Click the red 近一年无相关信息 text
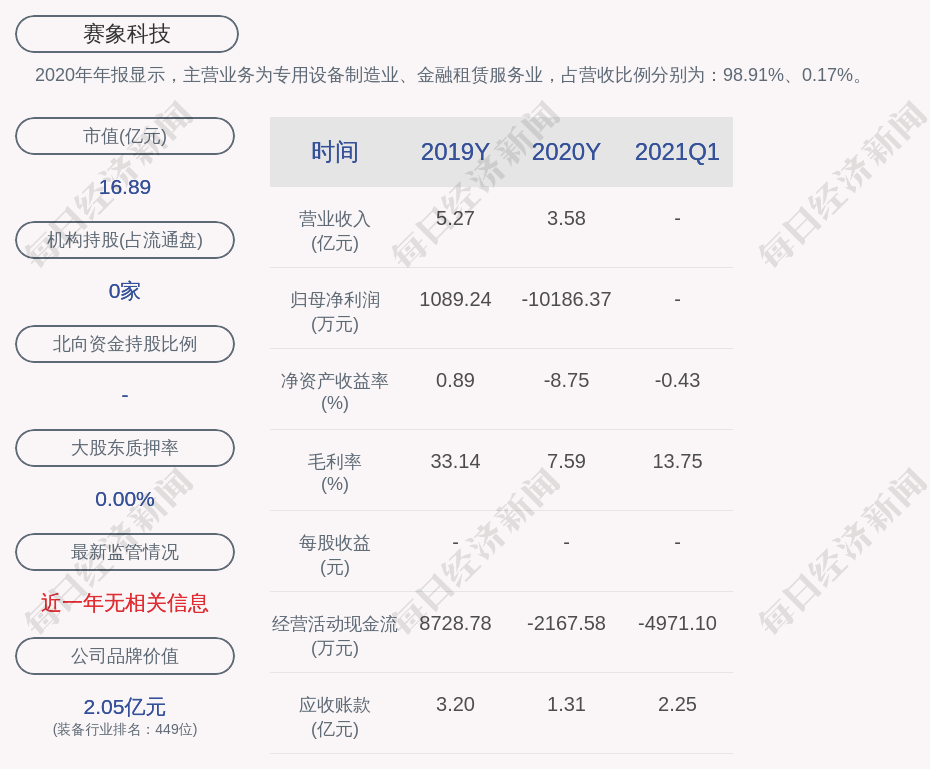 click(x=125, y=603)
